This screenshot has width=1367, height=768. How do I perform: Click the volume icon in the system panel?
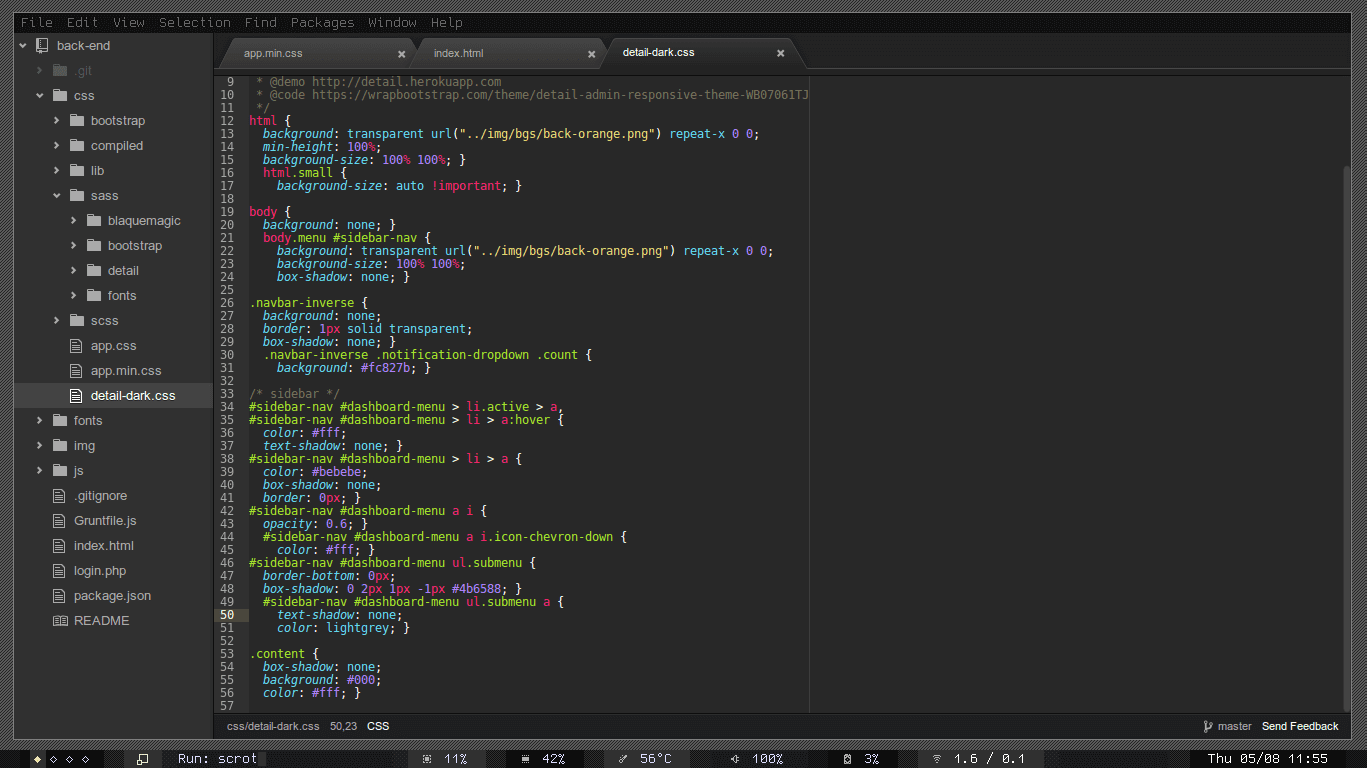coord(735,758)
